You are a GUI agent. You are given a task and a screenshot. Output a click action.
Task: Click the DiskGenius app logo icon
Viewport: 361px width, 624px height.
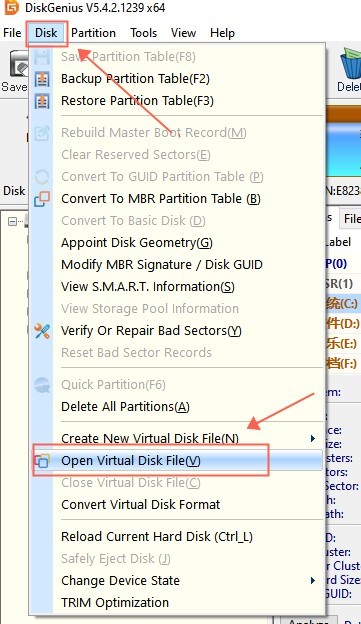tap(12, 7)
